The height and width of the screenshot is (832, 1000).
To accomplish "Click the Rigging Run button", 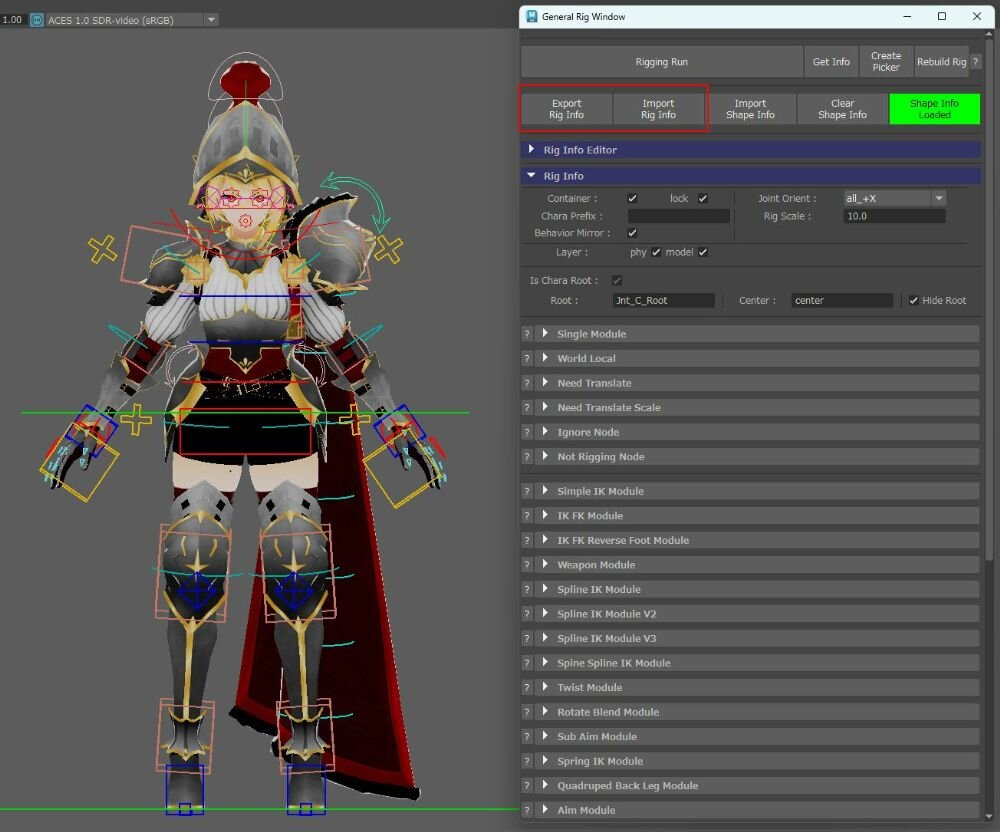I will [x=662, y=62].
